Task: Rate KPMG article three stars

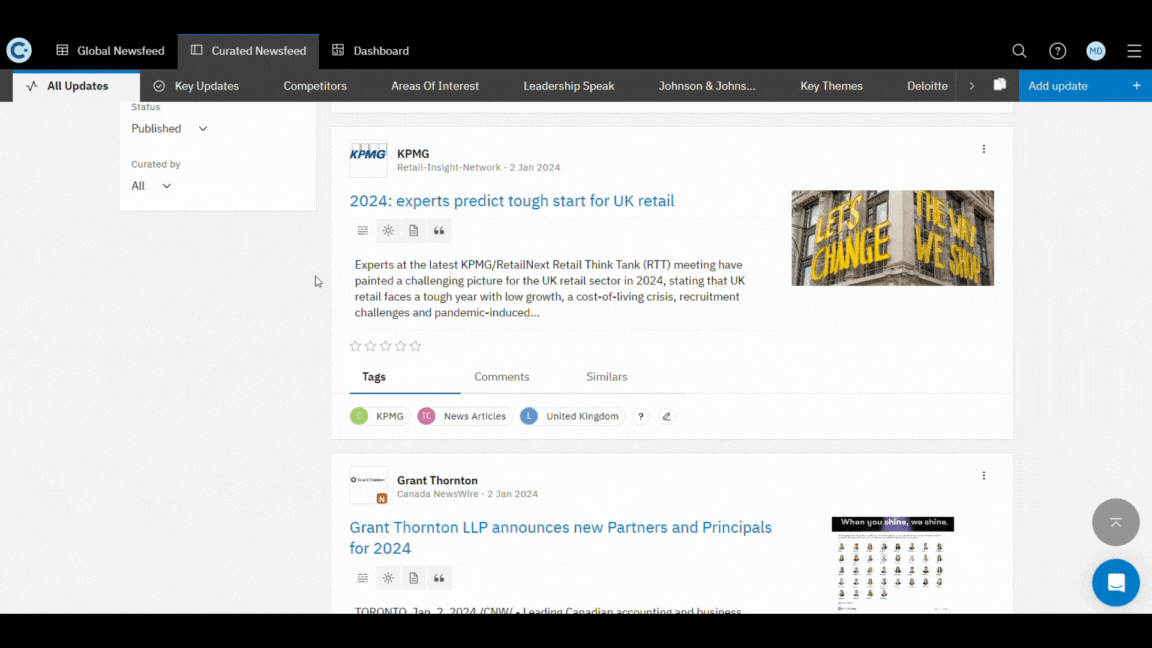Action: [x=386, y=346]
